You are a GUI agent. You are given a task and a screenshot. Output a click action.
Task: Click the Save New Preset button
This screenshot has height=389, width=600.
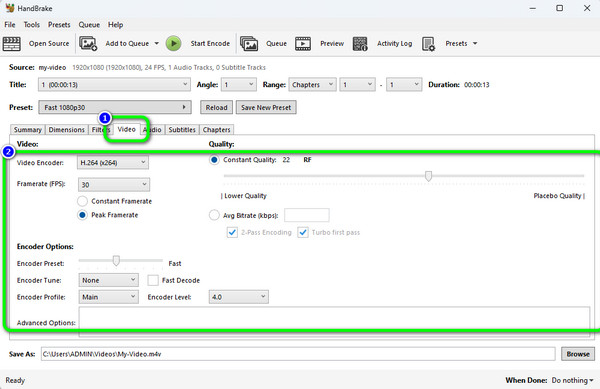(266, 107)
